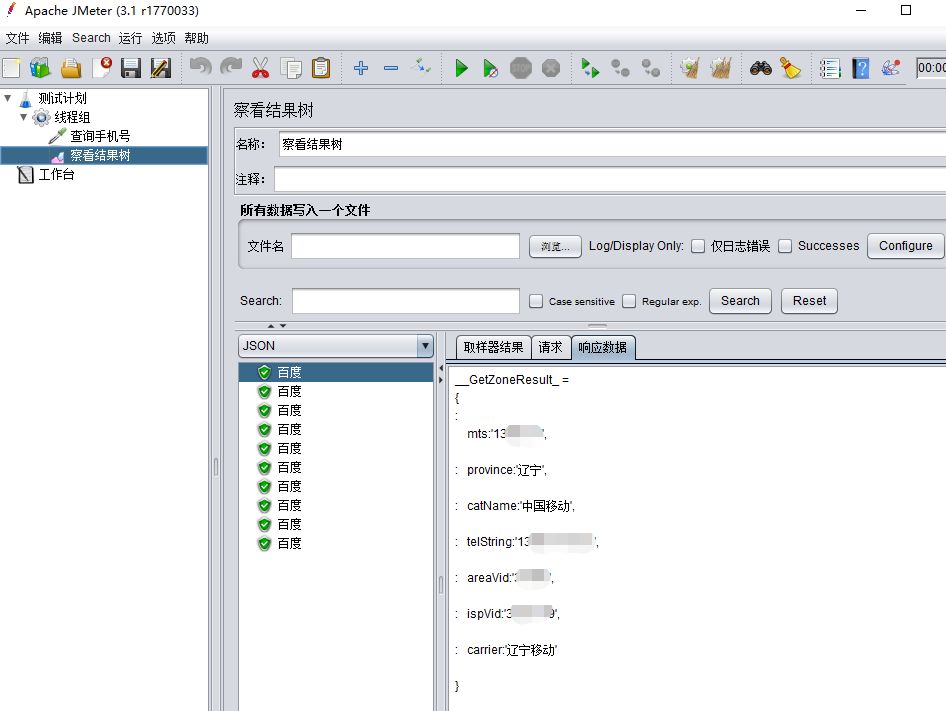Click left arrow on results split divider

pyautogui.click(x=441, y=368)
